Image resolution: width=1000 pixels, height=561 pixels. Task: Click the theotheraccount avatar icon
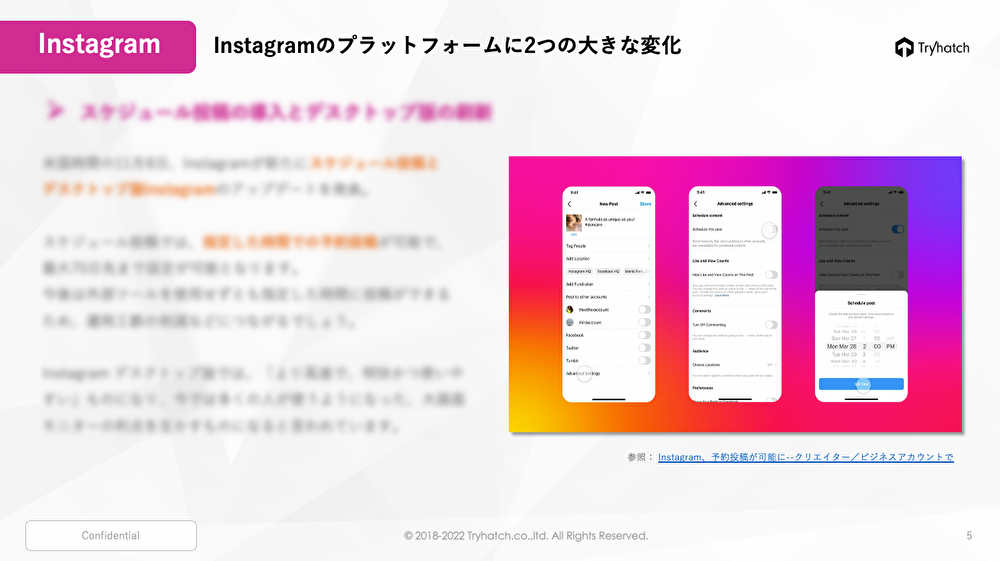[570, 310]
